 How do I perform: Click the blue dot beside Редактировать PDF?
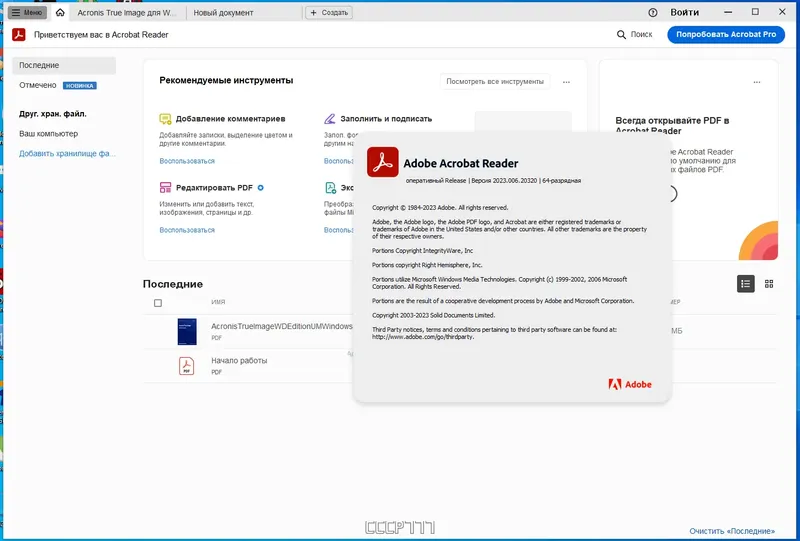click(x=261, y=188)
